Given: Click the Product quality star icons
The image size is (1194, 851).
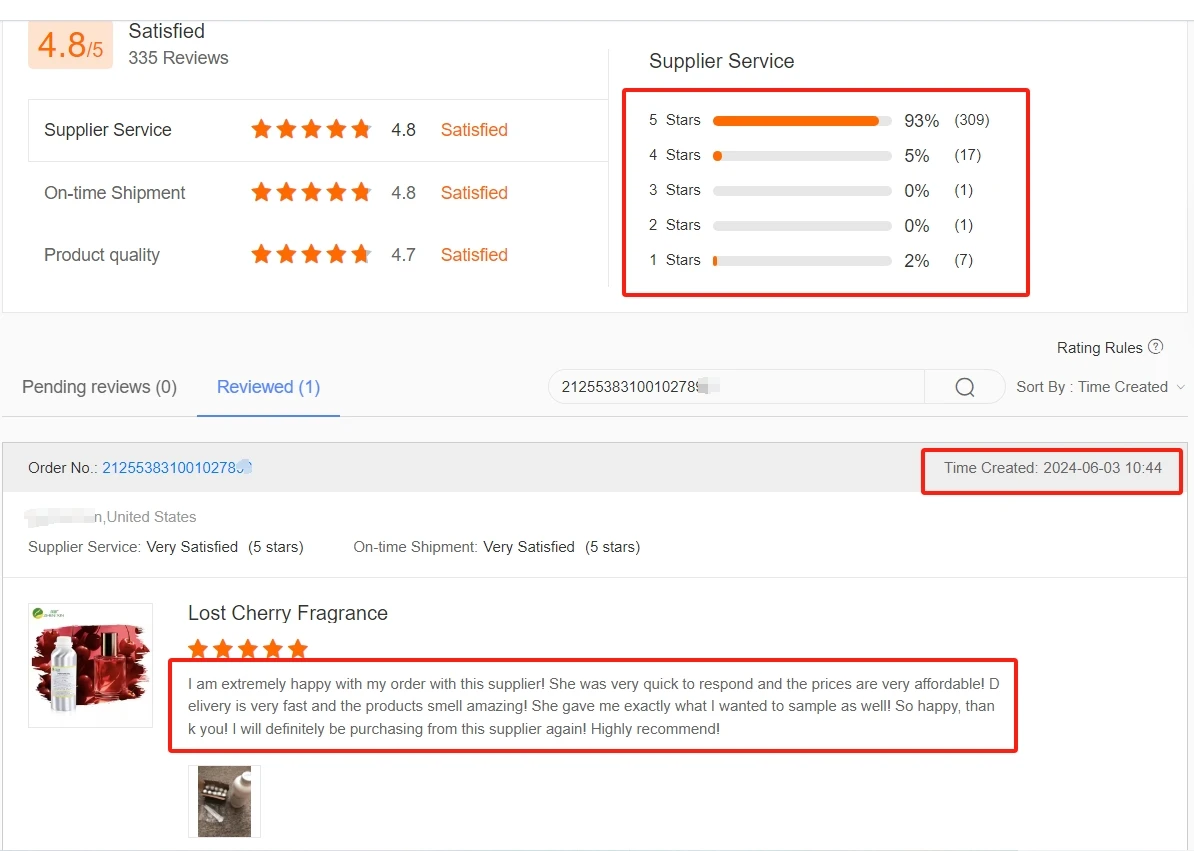Looking at the screenshot, I should pos(311,255).
